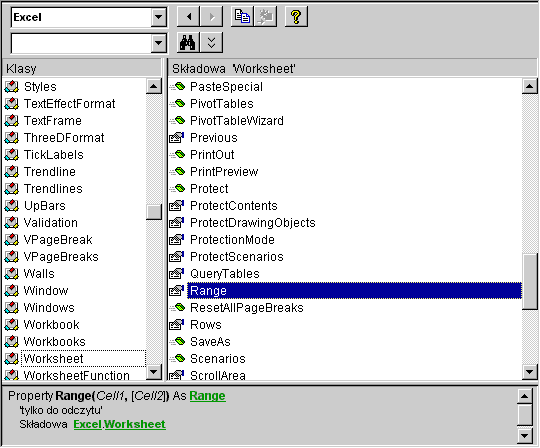Select the PivotTables method
The image size is (540, 448).
pyautogui.click(x=221, y=104)
